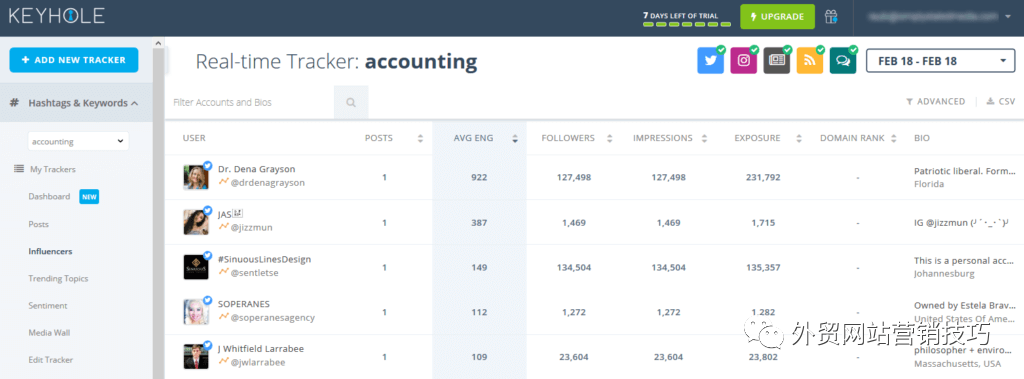Collapse the Hashtags & Keywords section
The height and width of the screenshot is (379, 1024).
(x=77, y=103)
